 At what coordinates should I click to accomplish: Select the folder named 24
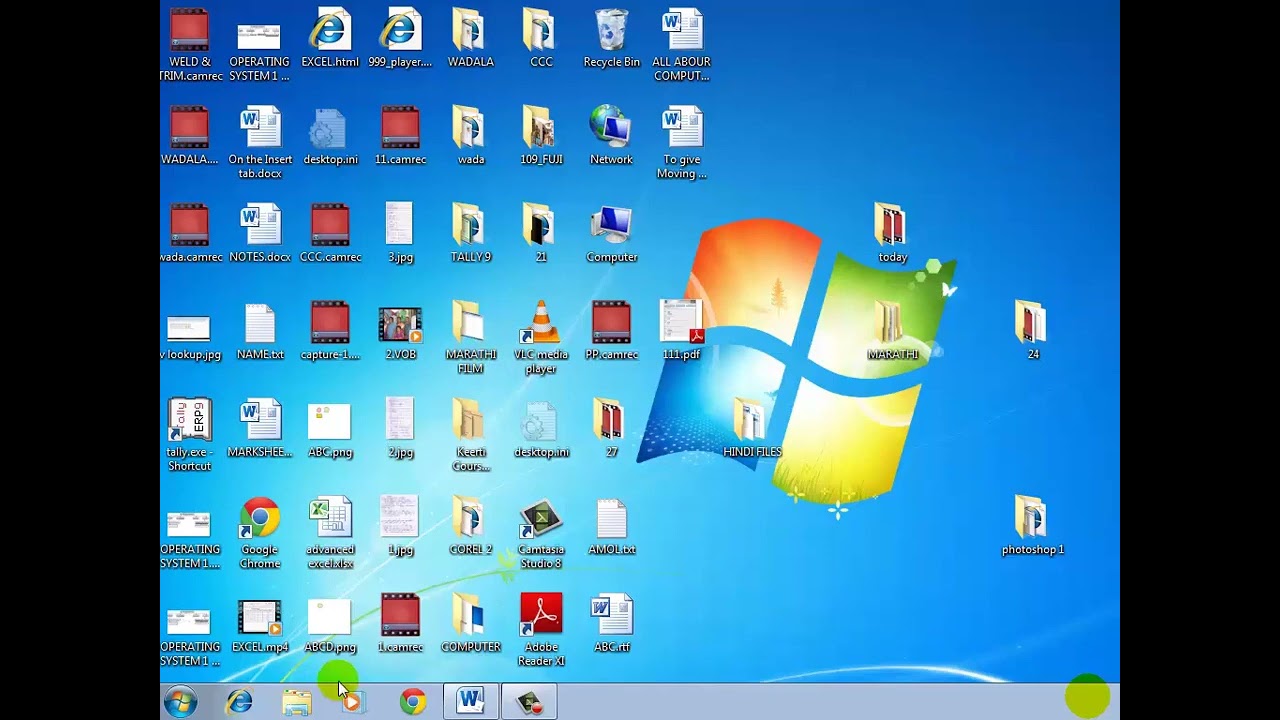coord(1032,331)
